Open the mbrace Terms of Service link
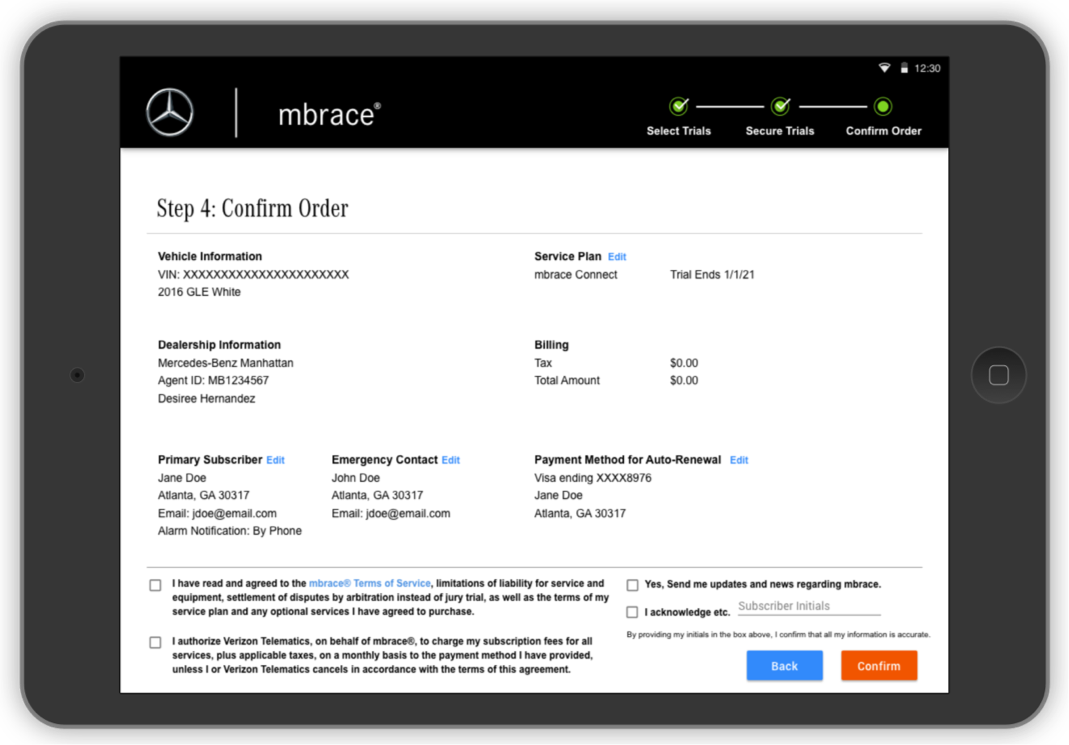The image size is (1069, 745). (x=369, y=583)
